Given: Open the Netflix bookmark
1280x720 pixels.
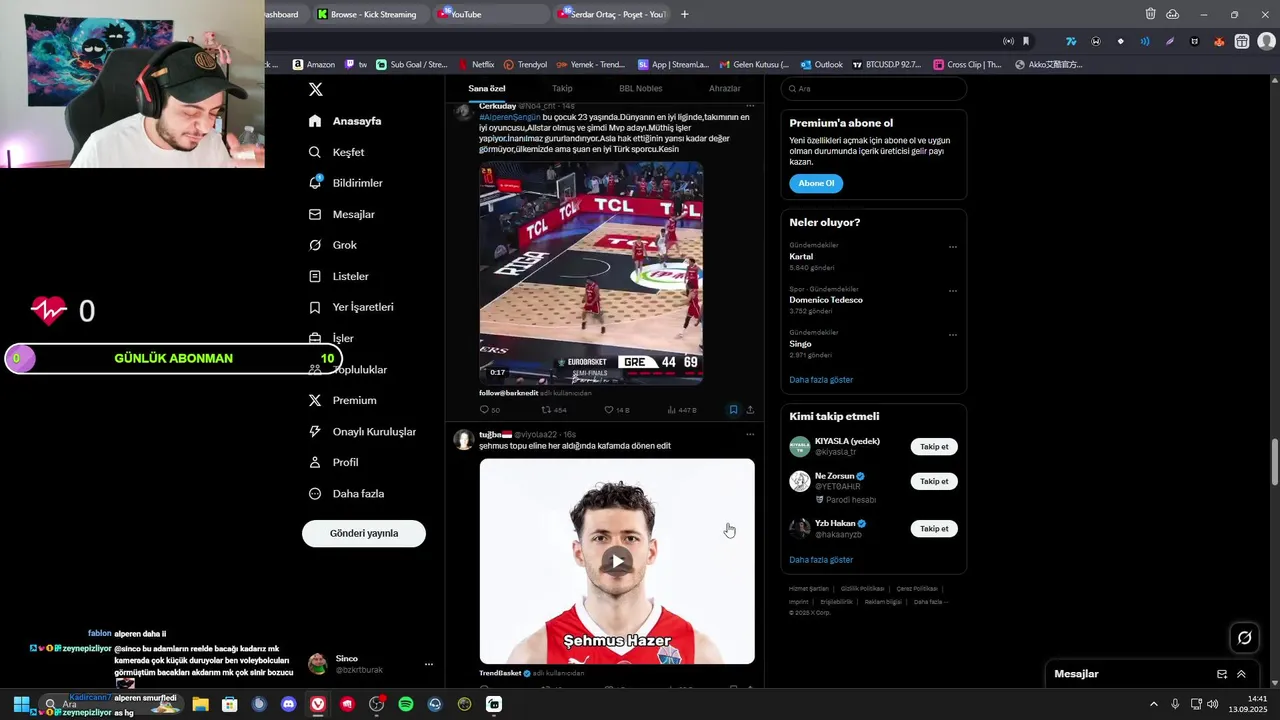Looking at the screenshot, I should click(x=476, y=64).
